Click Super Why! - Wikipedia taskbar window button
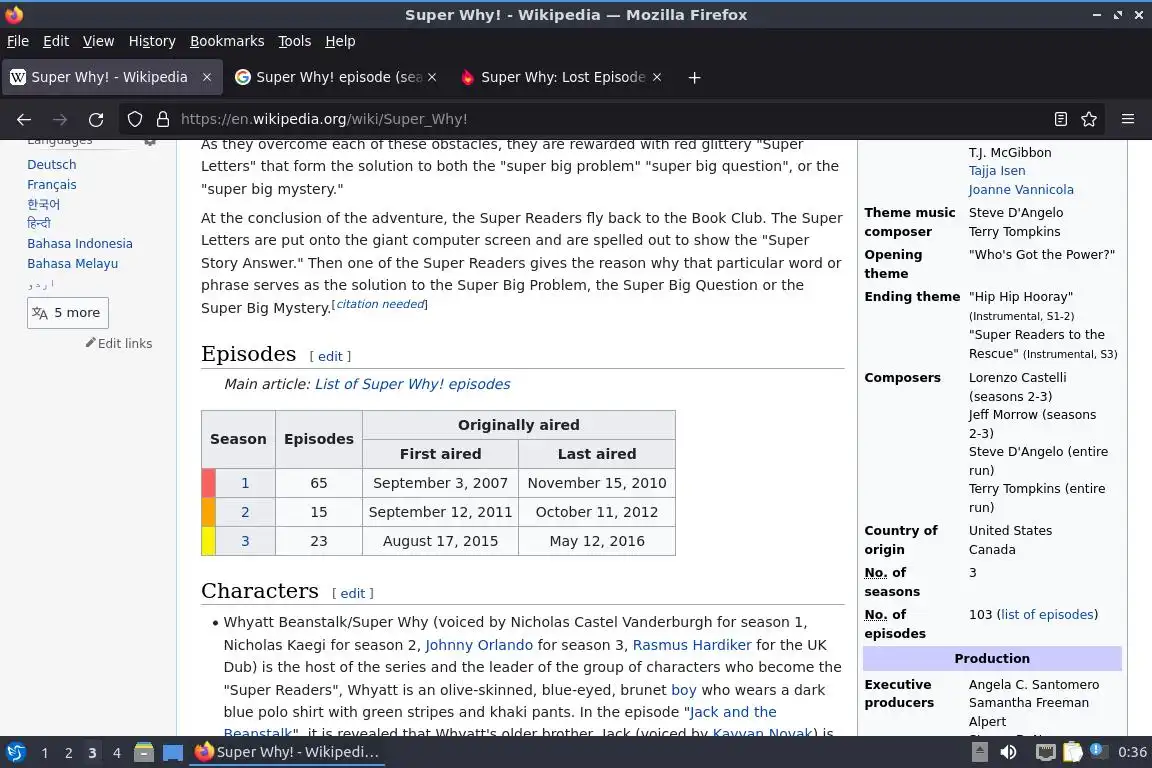1152x768 pixels. (x=287, y=753)
